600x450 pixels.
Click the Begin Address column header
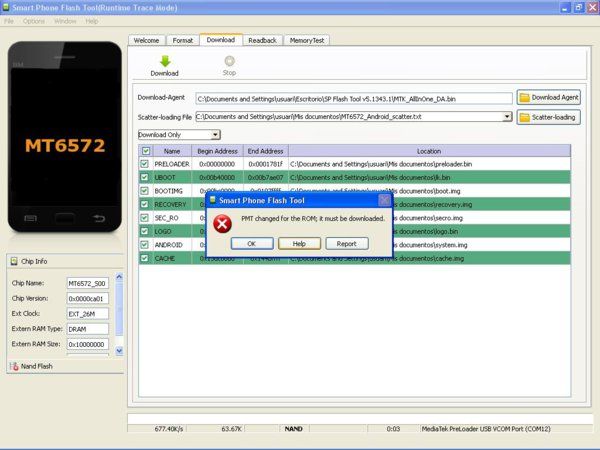coord(217,151)
